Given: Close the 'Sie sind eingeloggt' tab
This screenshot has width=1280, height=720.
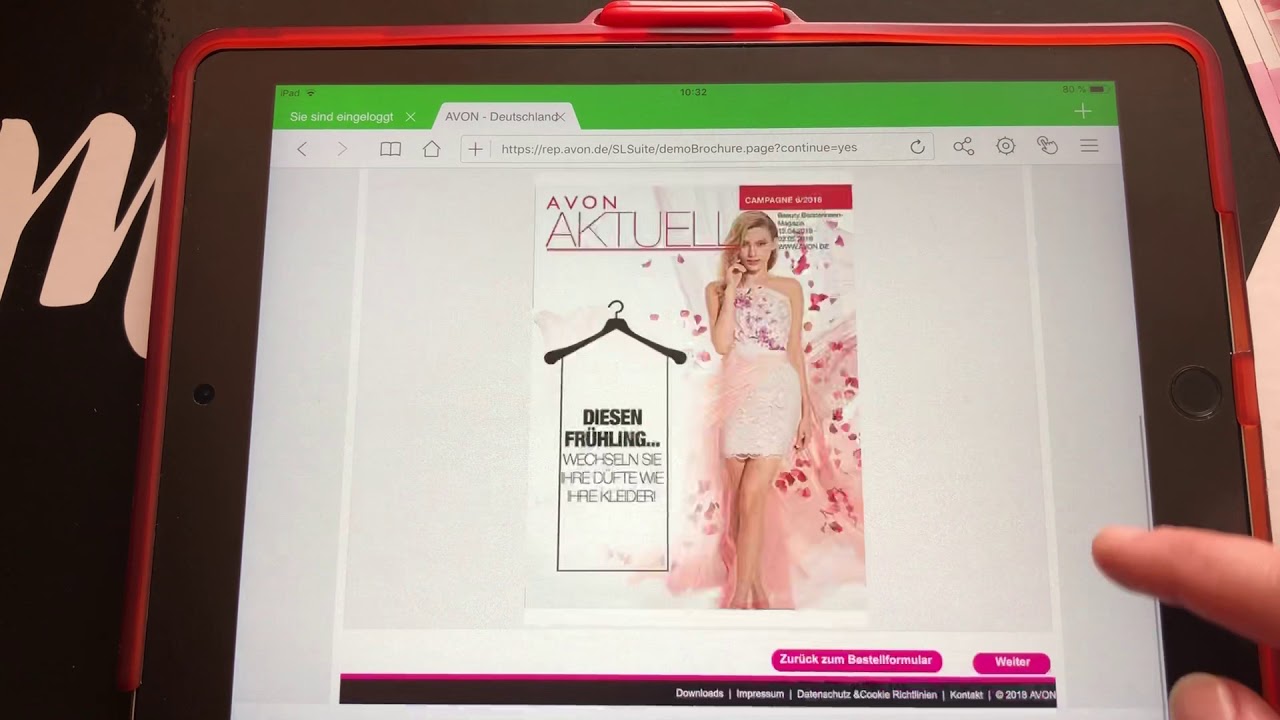Looking at the screenshot, I should coord(410,117).
